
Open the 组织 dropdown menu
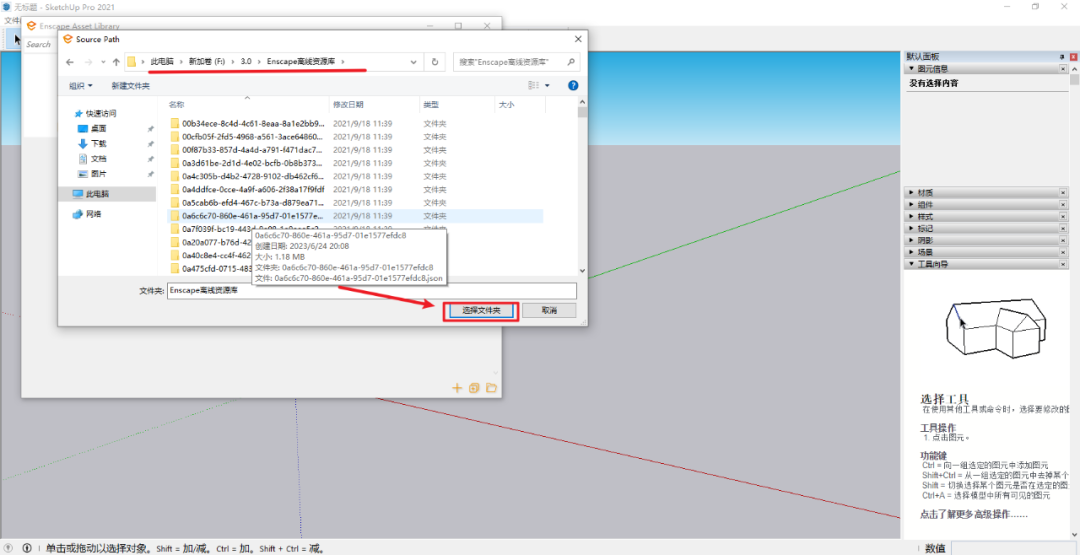pyautogui.click(x=81, y=86)
